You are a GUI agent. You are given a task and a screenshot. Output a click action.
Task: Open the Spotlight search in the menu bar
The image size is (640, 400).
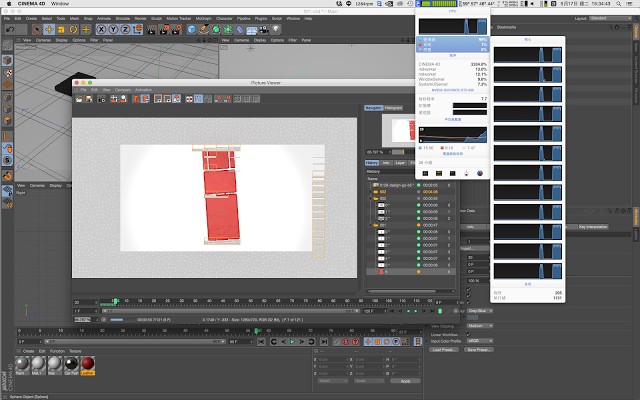click(x=619, y=4)
